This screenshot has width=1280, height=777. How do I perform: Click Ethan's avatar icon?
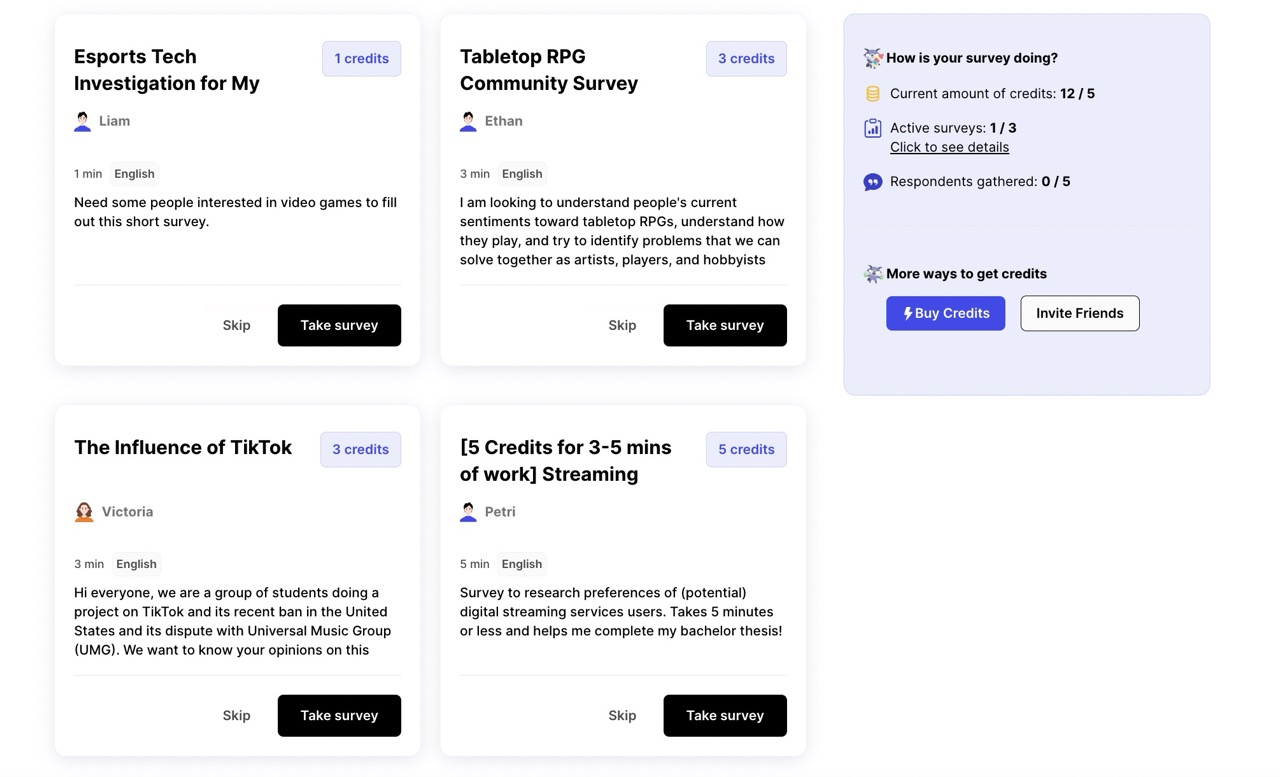468,121
